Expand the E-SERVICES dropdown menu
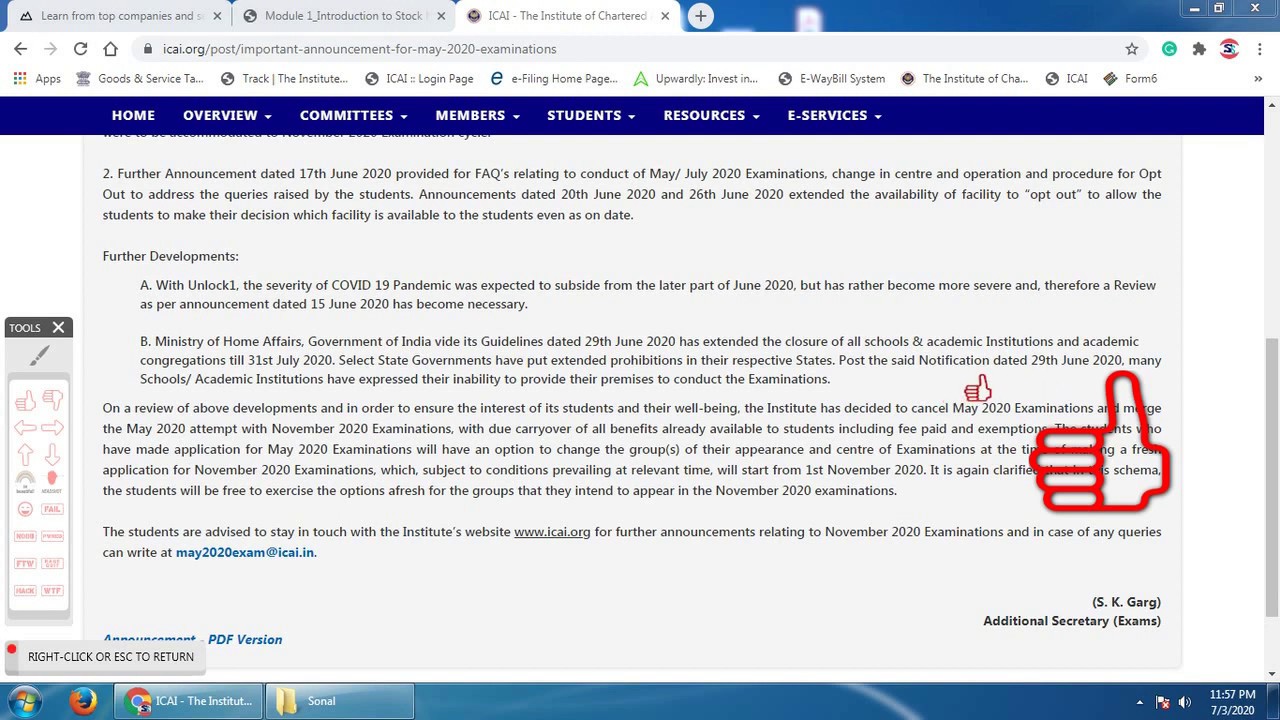The height and width of the screenshot is (720, 1280). [834, 115]
